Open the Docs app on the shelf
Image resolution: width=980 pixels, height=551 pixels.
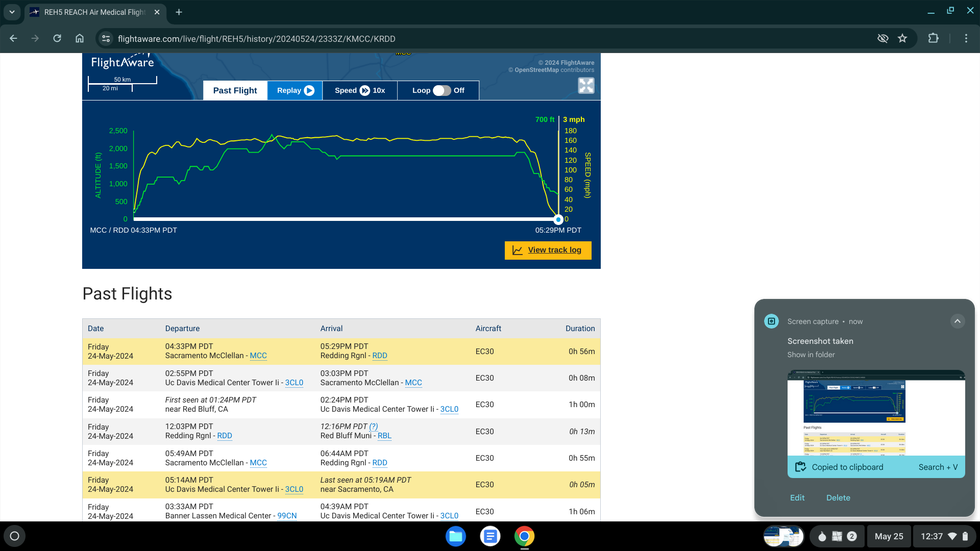tap(490, 536)
